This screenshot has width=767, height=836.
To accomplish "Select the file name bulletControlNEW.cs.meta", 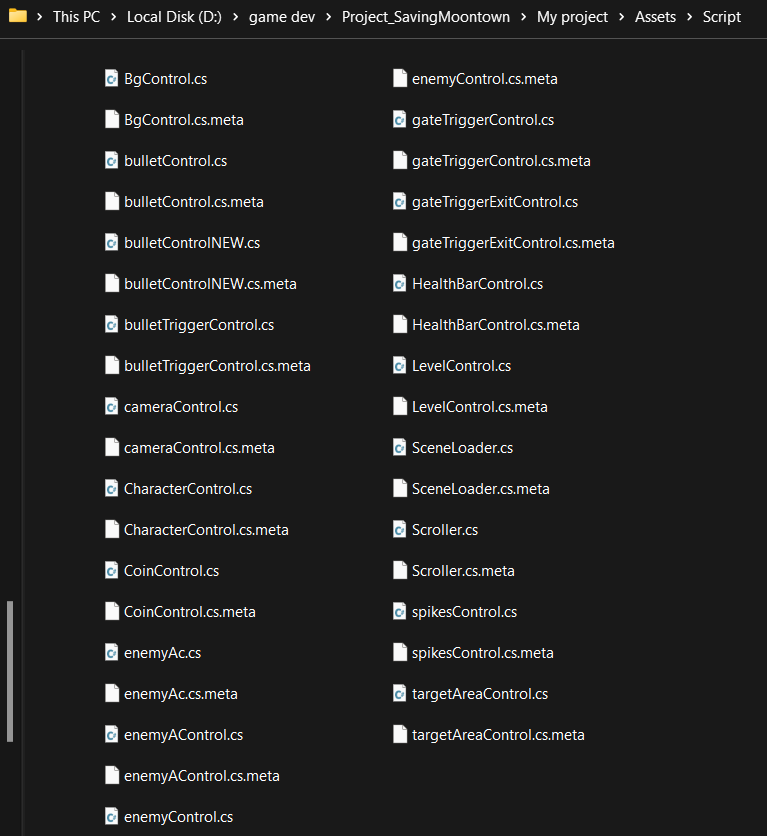I will point(211,284).
